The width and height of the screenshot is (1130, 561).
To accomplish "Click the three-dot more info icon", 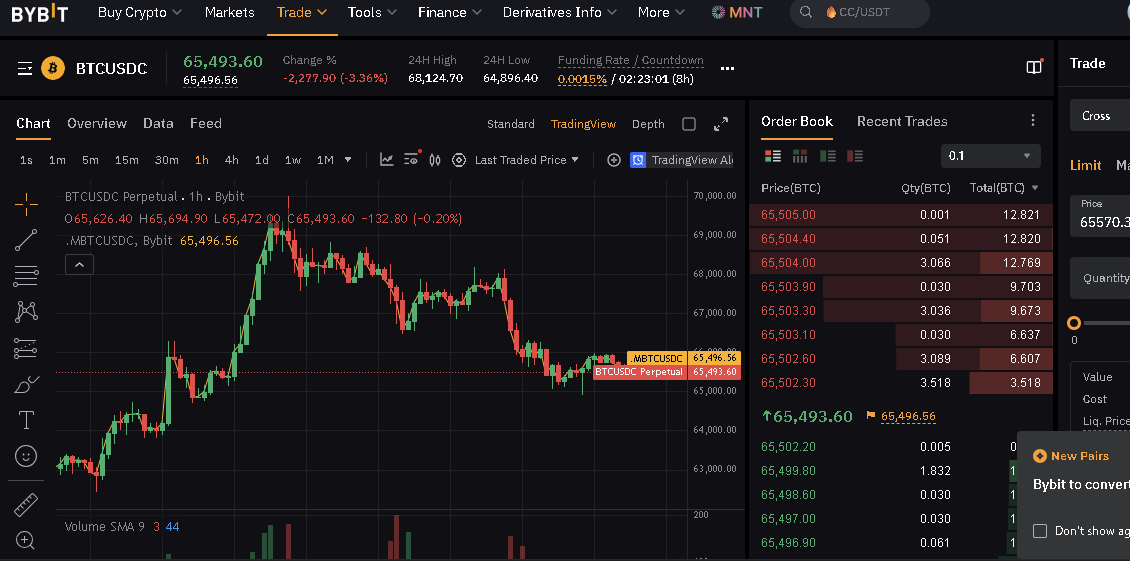I will pyautogui.click(x=727, y=69).
